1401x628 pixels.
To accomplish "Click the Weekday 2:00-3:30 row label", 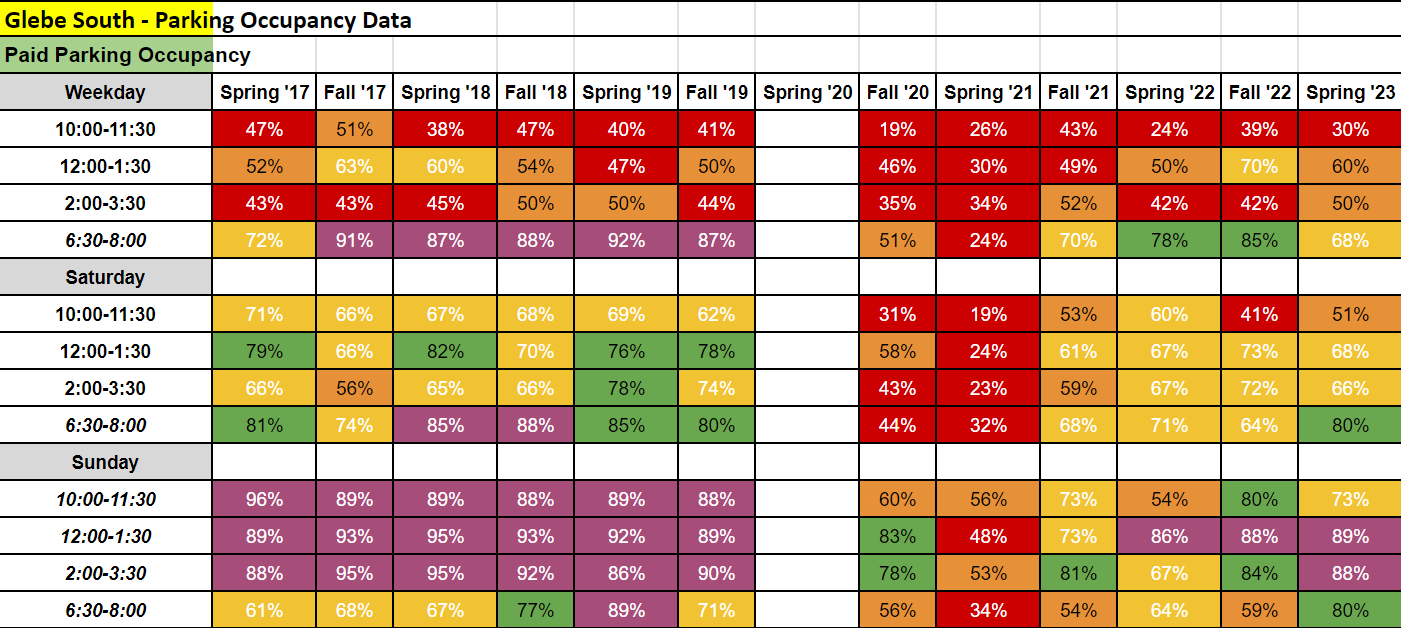I will tap(105, 203).
